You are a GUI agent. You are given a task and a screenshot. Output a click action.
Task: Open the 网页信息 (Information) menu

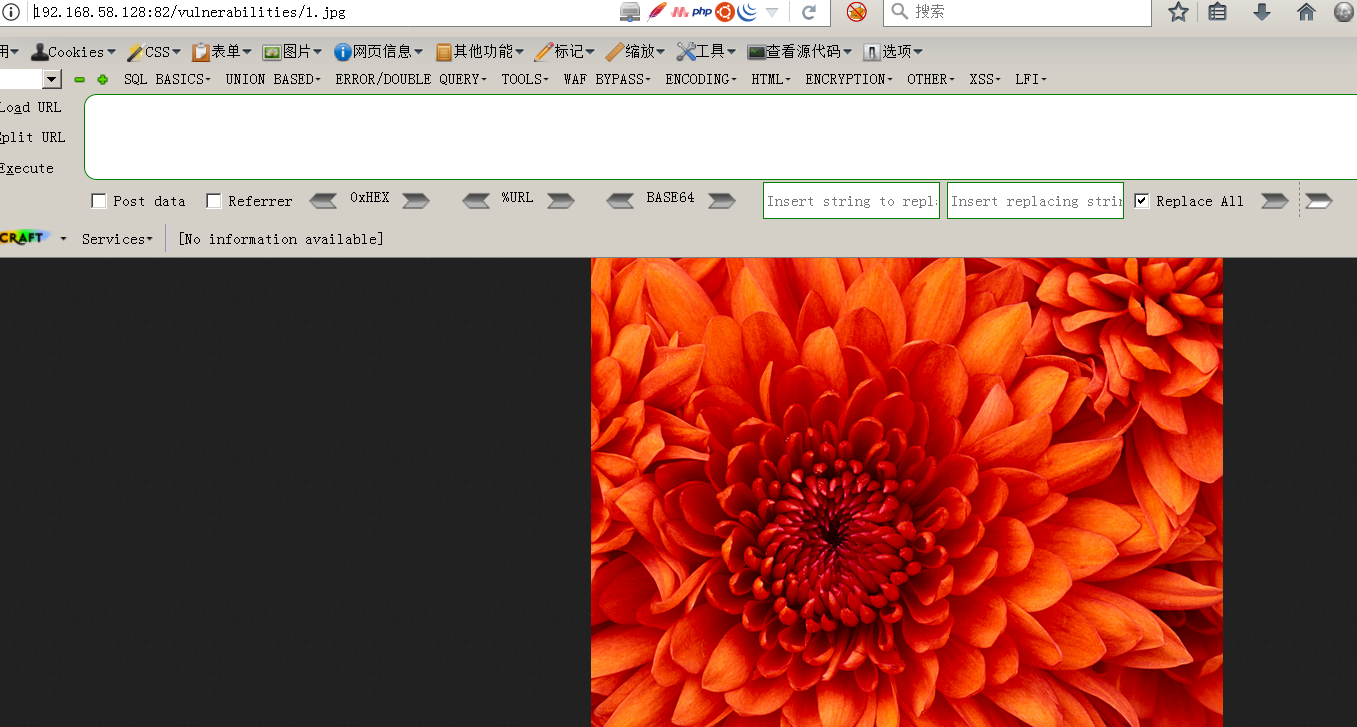(x=378, y=52)
